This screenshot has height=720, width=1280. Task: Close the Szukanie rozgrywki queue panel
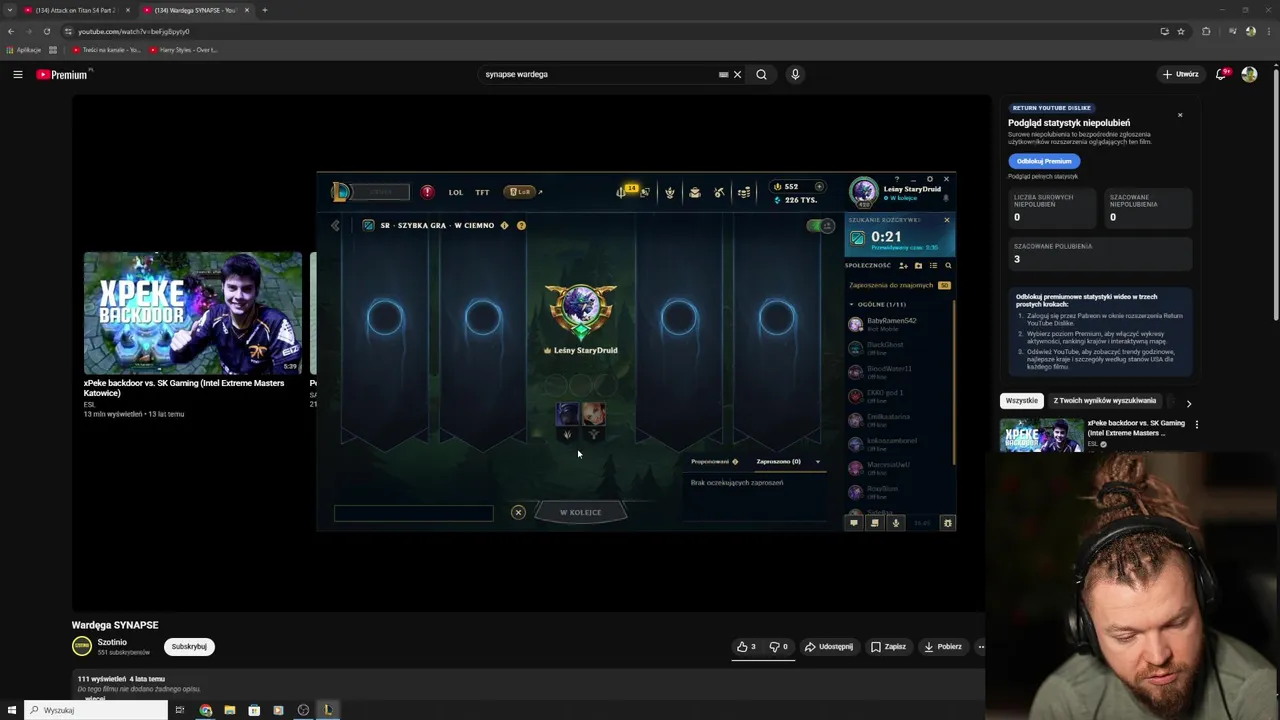click(946, 220)
